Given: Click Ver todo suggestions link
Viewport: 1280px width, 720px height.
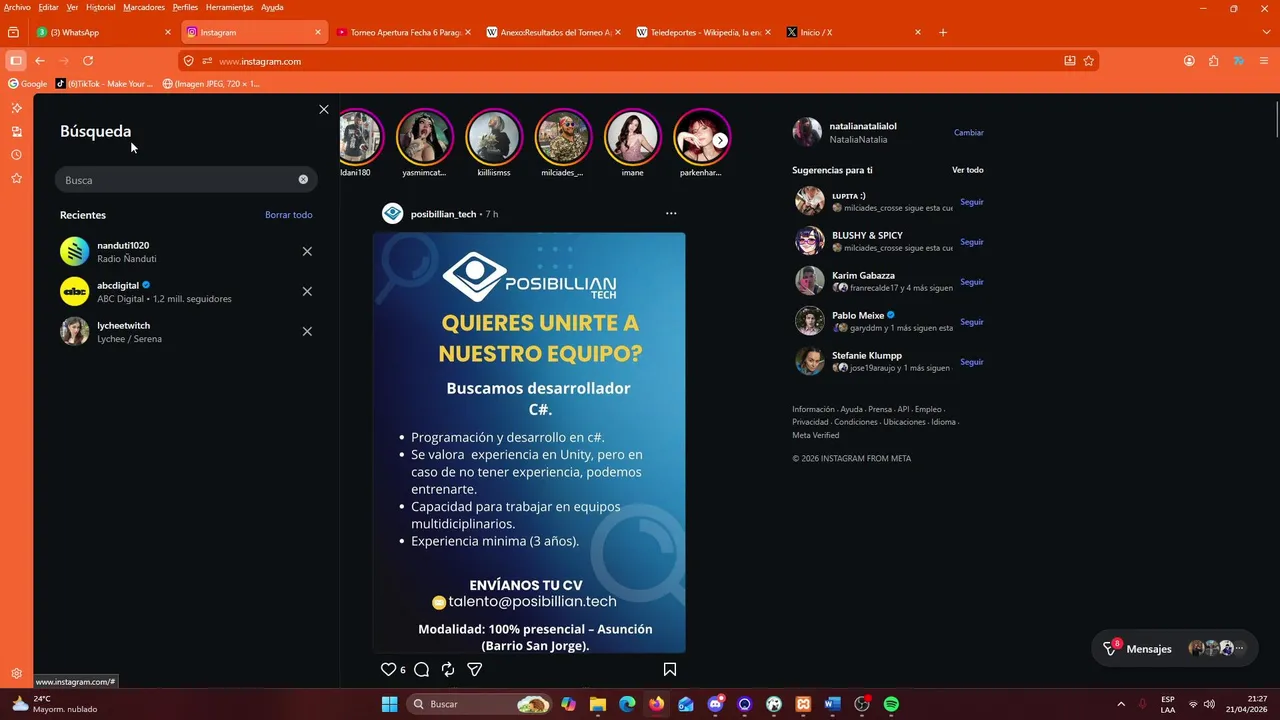Looking at the screenshot, I should click(967, 170).
